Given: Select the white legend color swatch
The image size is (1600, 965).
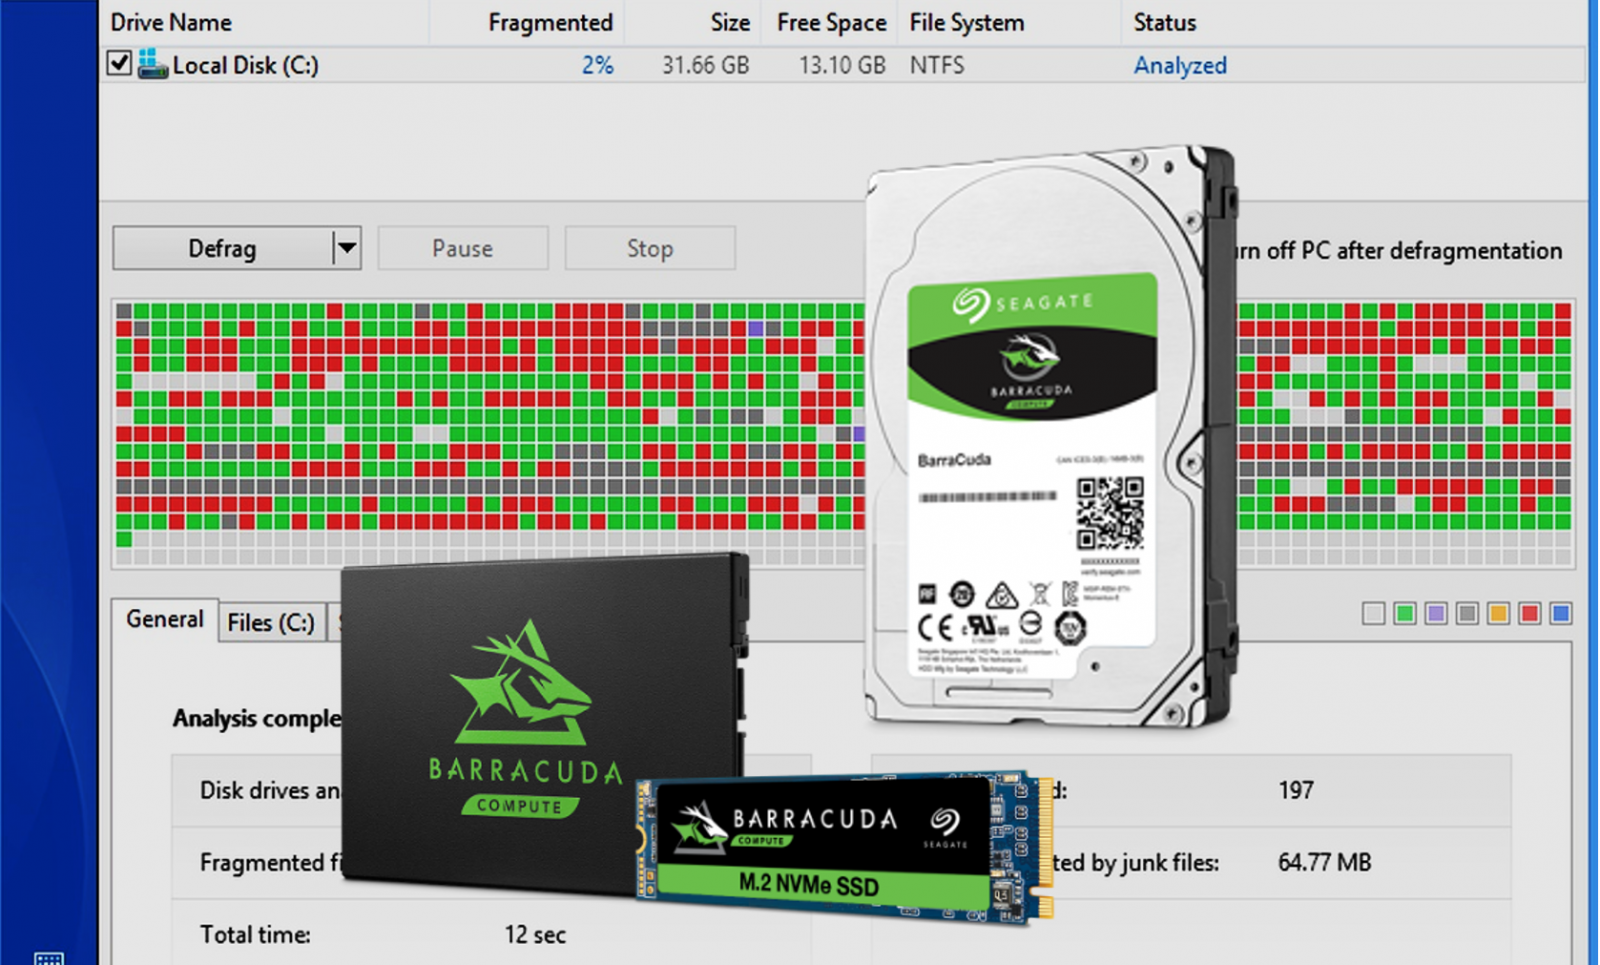Looking at the screenshot, I should click(x=1374, y=613).
